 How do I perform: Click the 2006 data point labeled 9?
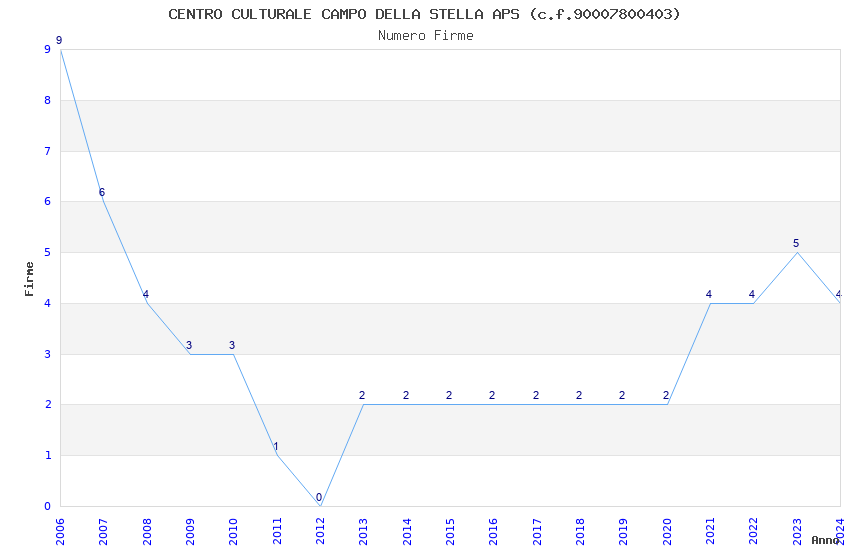(x=60, y=49)
